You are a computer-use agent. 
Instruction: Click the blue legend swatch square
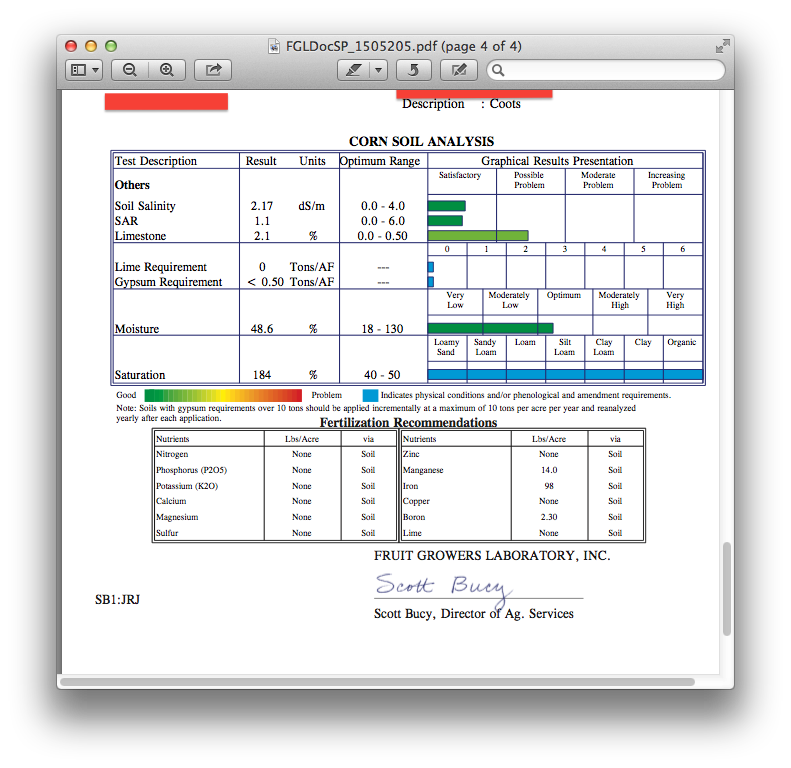click(x=369, y=395)
